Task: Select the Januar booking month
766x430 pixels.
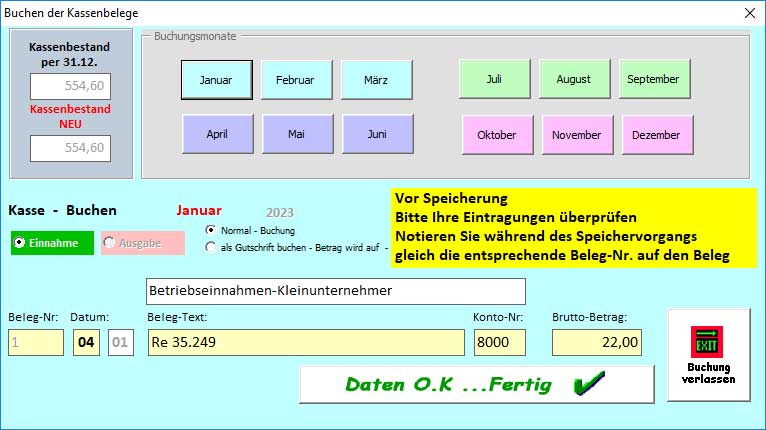Action: [216, 80]
